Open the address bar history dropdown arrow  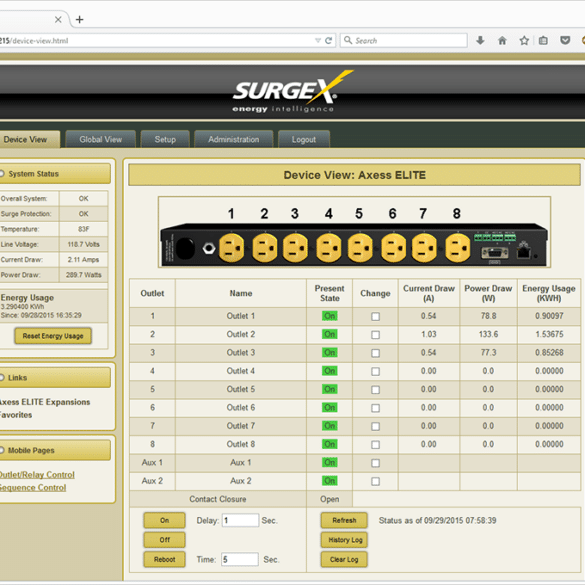(318, 40)
